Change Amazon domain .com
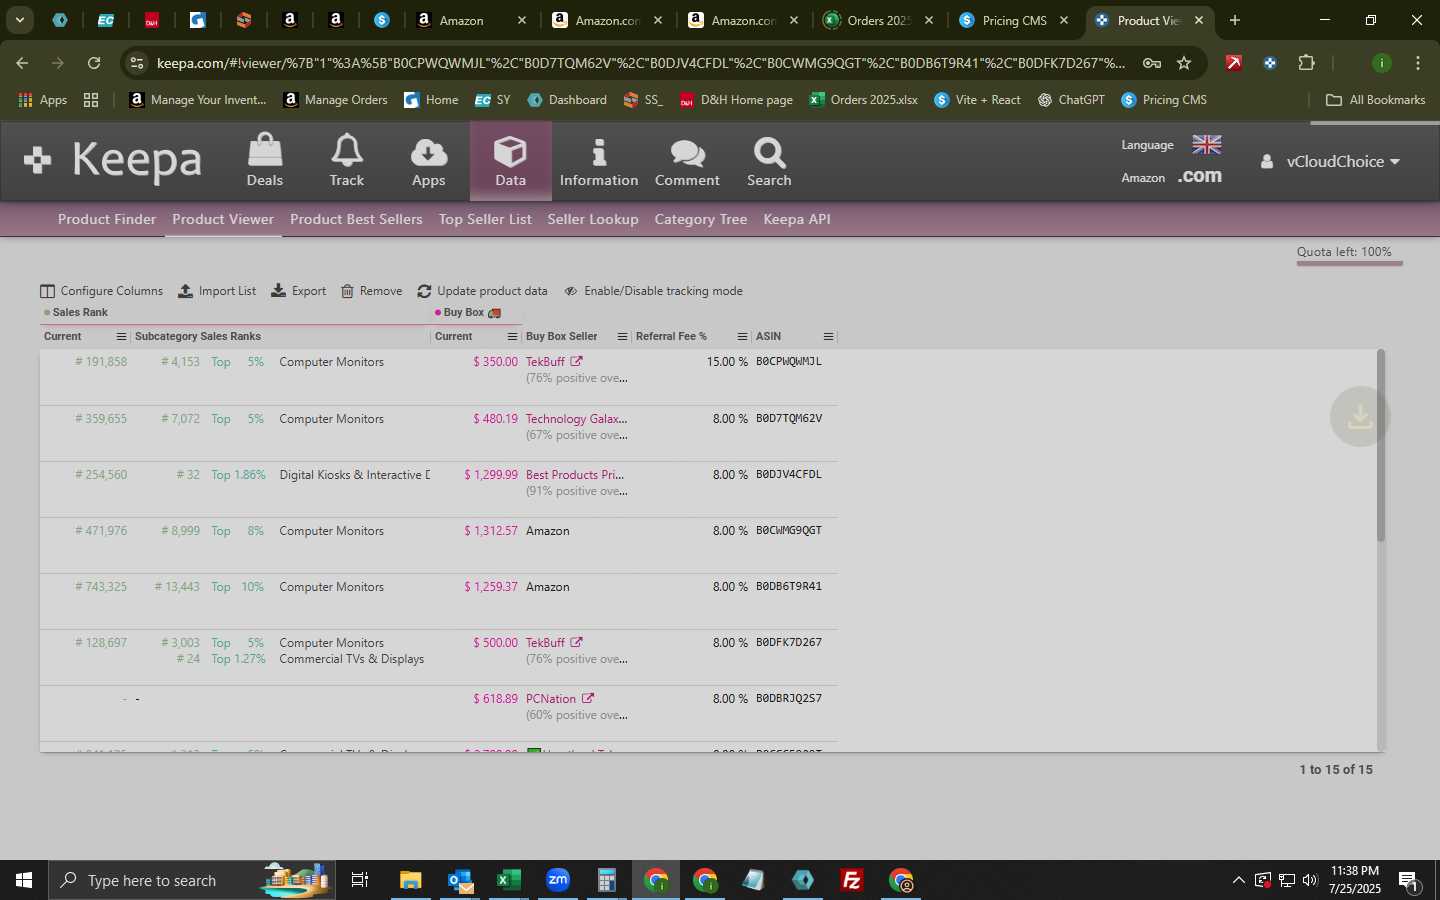Image resolution: width=1440 pixels, height=900 pixels. 1200,176
